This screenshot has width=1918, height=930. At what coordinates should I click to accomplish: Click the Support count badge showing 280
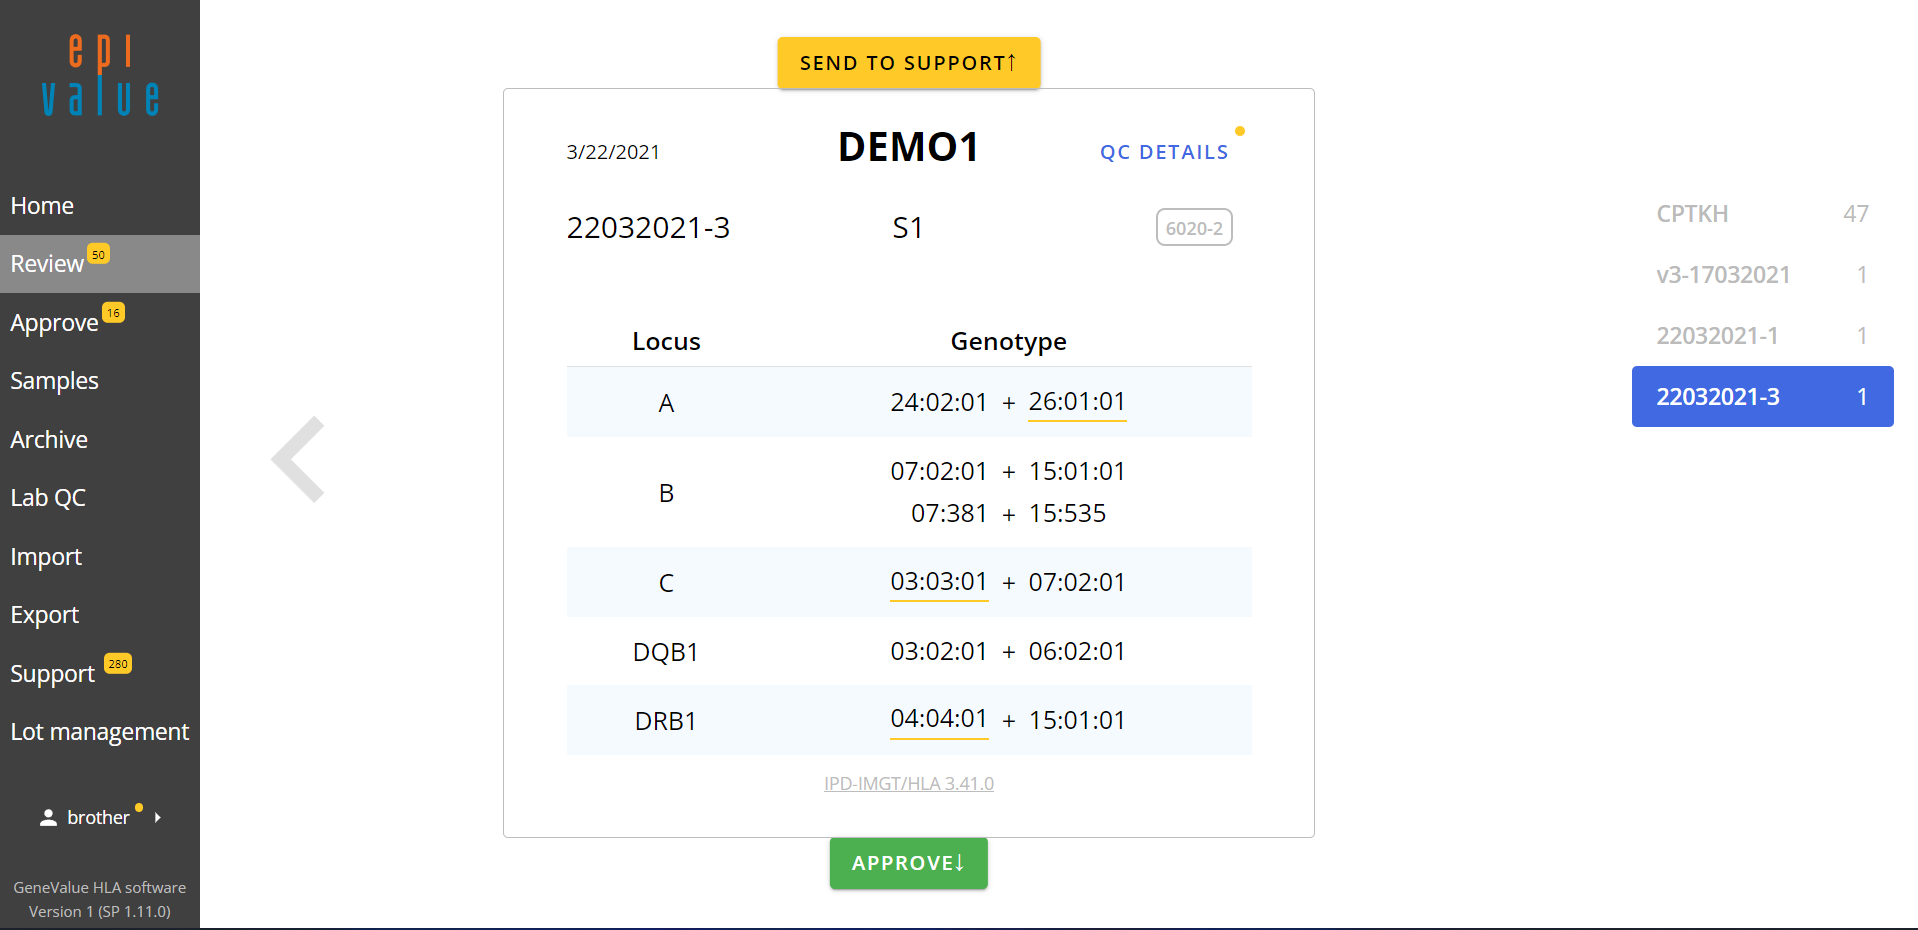118,664
